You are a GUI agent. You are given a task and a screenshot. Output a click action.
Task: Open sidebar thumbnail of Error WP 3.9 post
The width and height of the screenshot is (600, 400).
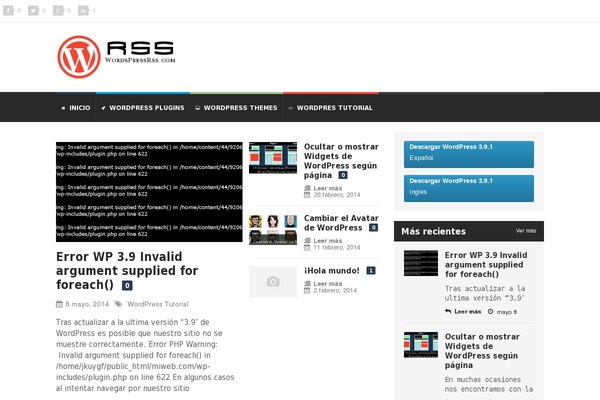click(421, 263)
